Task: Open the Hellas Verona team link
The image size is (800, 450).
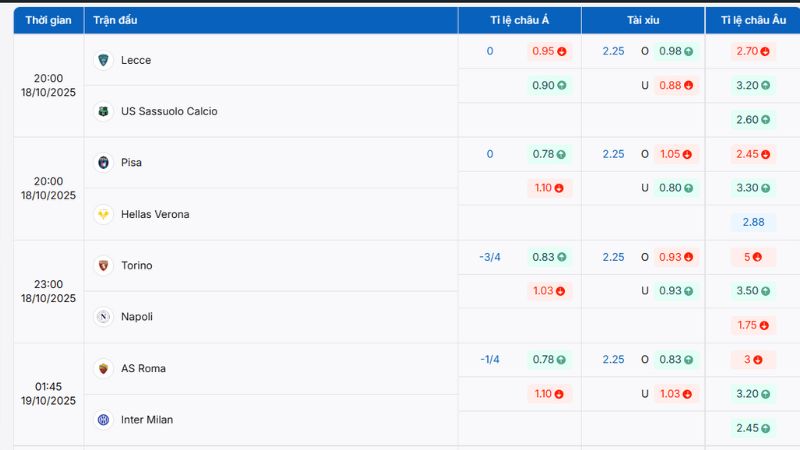Action: point(155,214)
